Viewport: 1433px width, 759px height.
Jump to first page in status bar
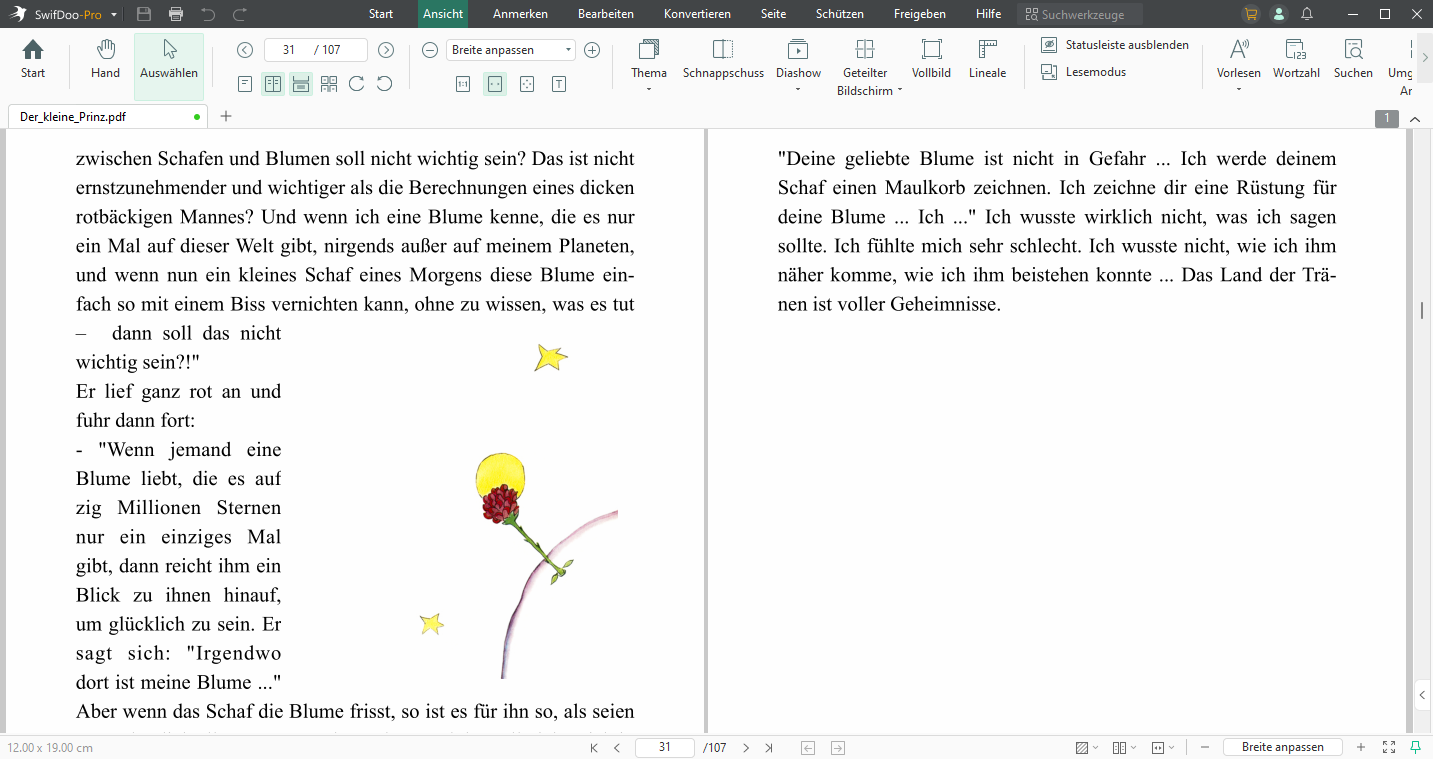coord(594,748)
